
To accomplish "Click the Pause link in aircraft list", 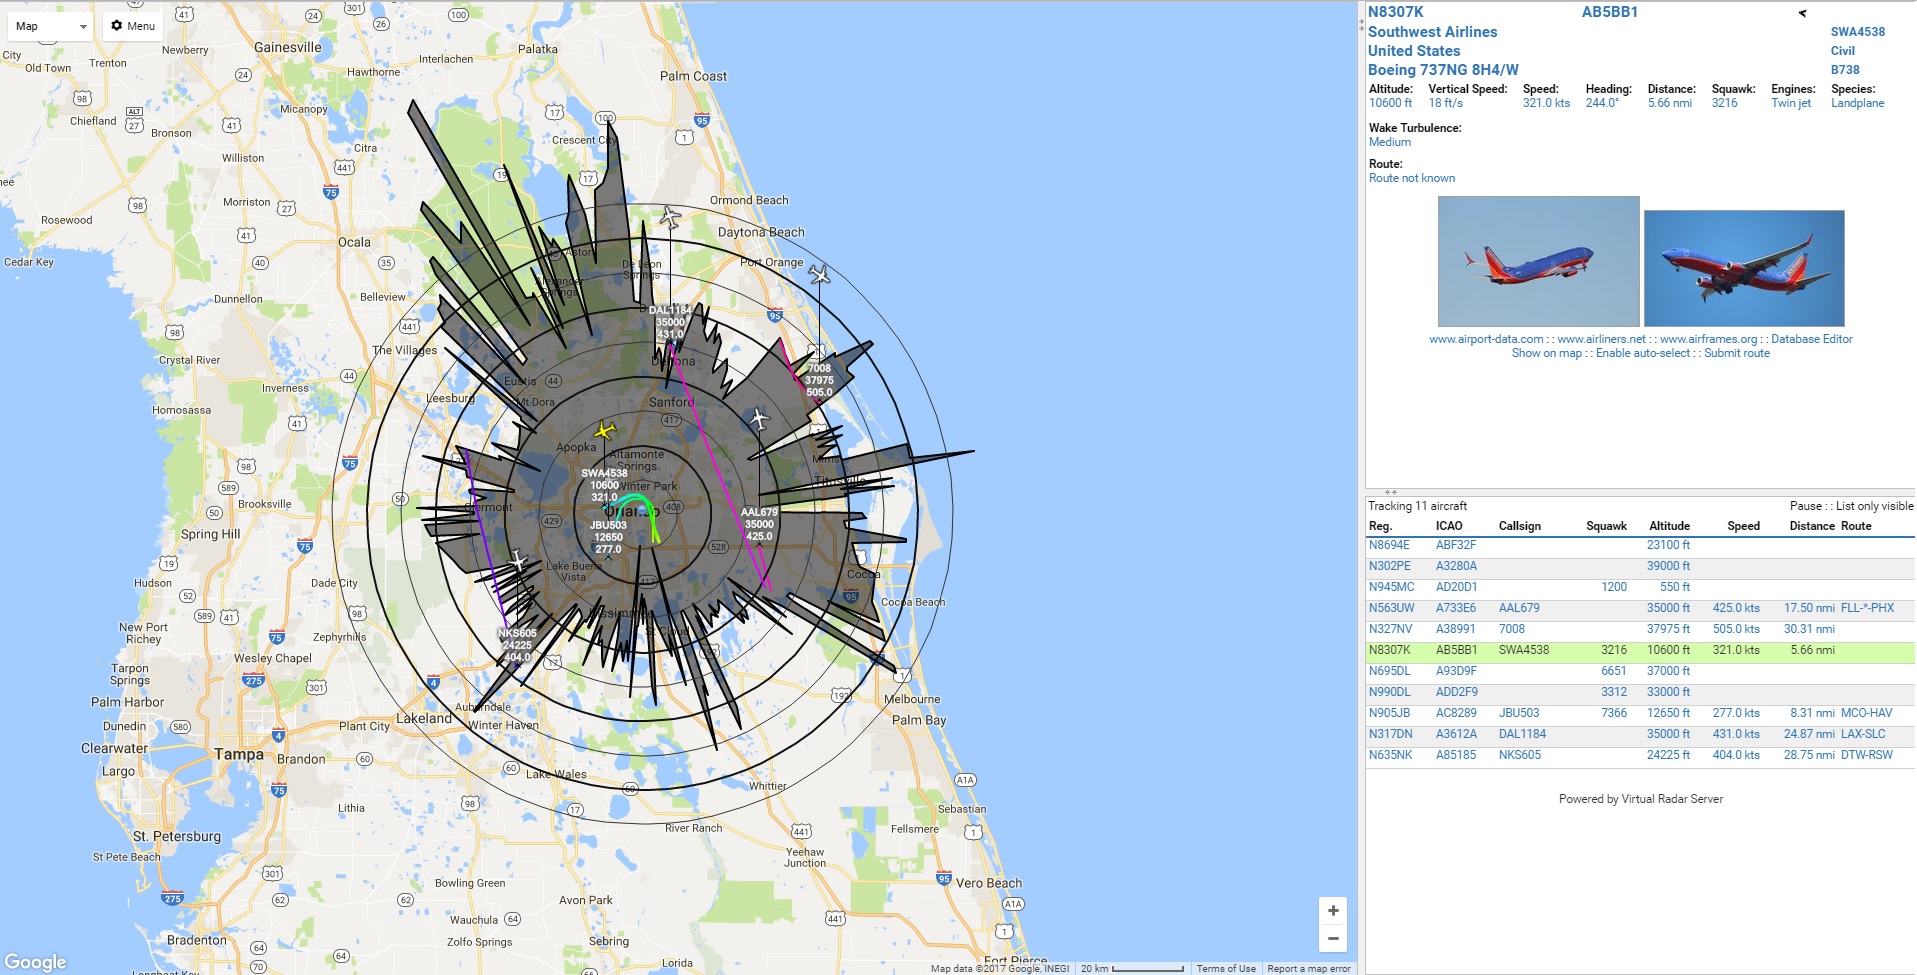I will point(1806,506).
